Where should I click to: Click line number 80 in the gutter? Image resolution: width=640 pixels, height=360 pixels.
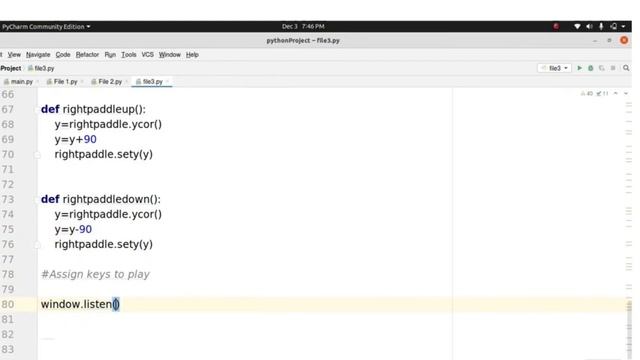[7, 304]
